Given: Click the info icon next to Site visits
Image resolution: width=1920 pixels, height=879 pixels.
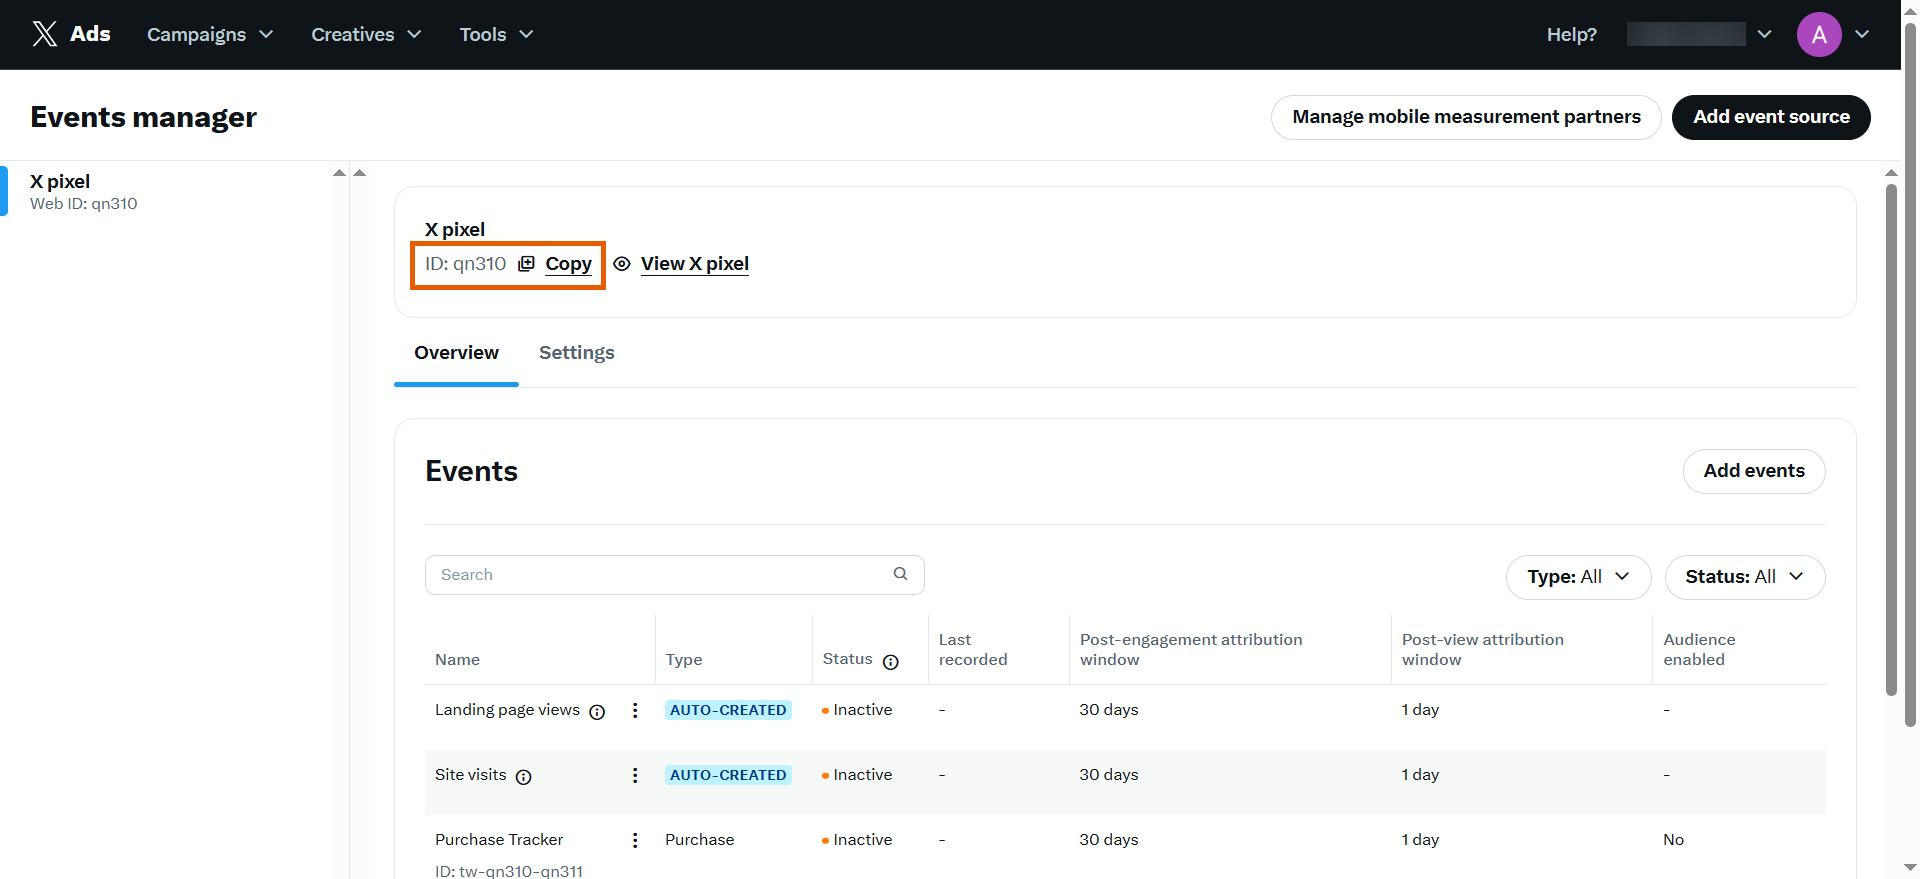Looking at the screenshot, I should click(x=523, y=777).
